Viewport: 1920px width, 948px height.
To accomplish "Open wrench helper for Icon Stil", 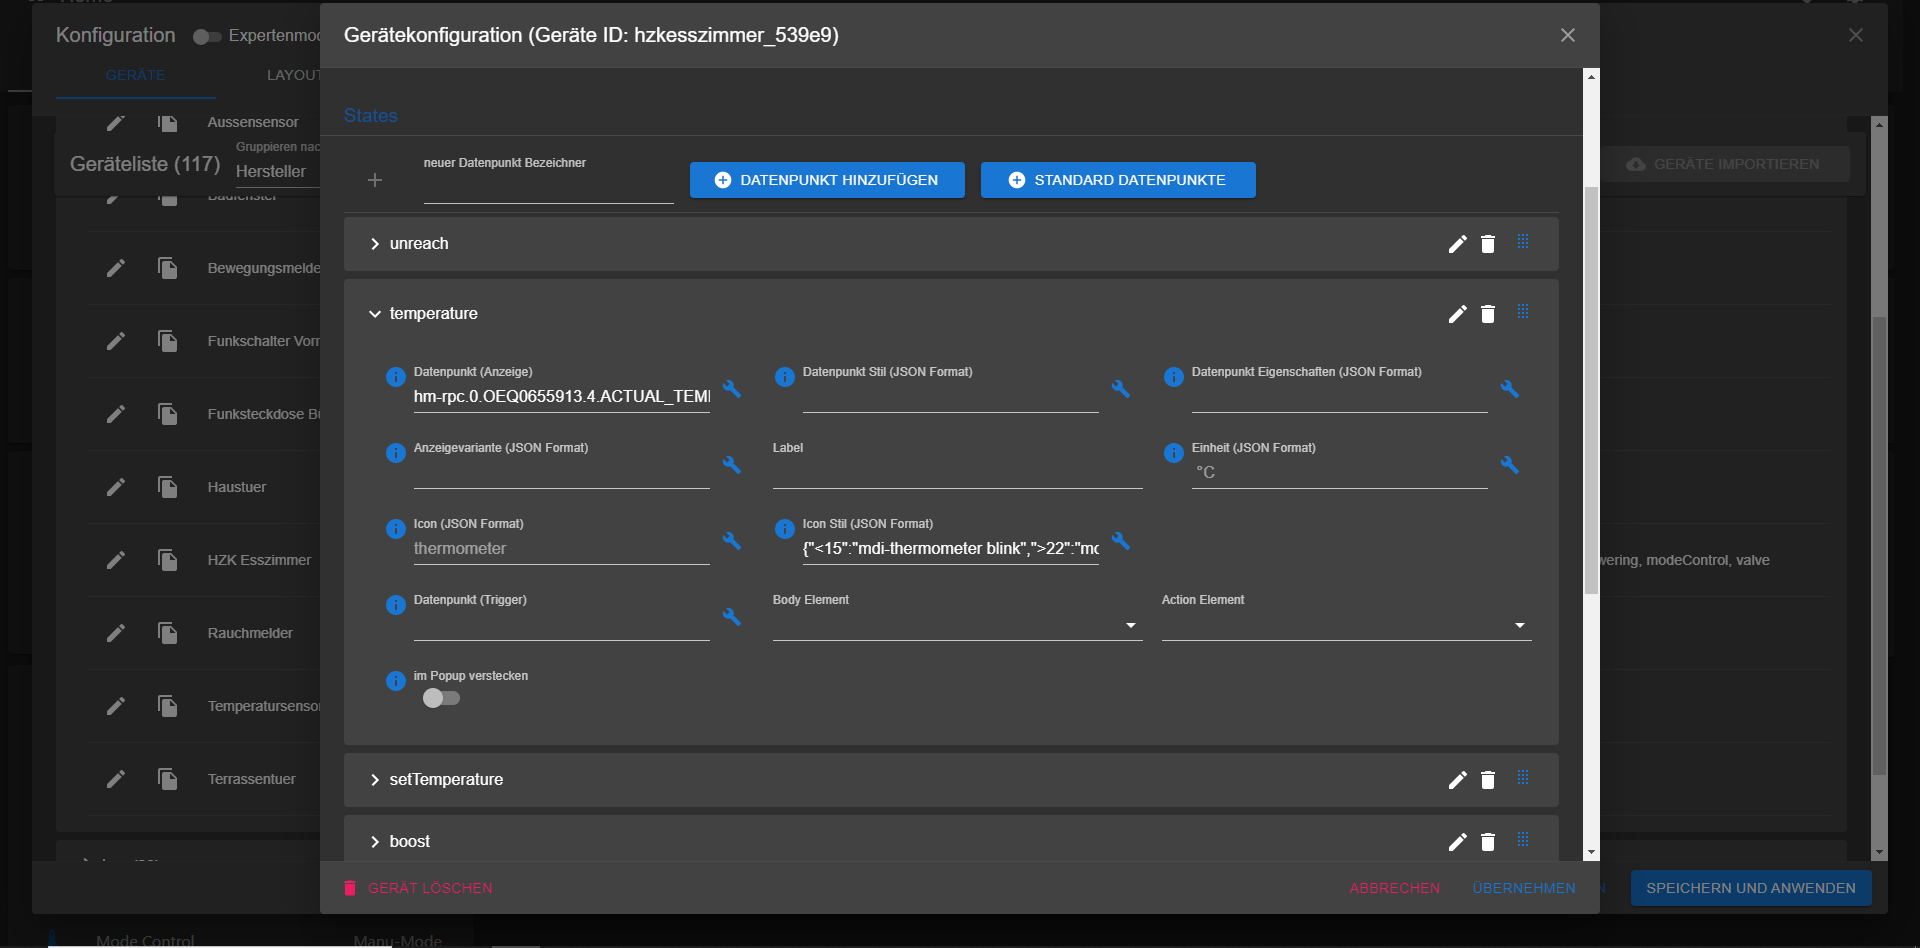I will pyautogui.click(x=1121, y=541).
